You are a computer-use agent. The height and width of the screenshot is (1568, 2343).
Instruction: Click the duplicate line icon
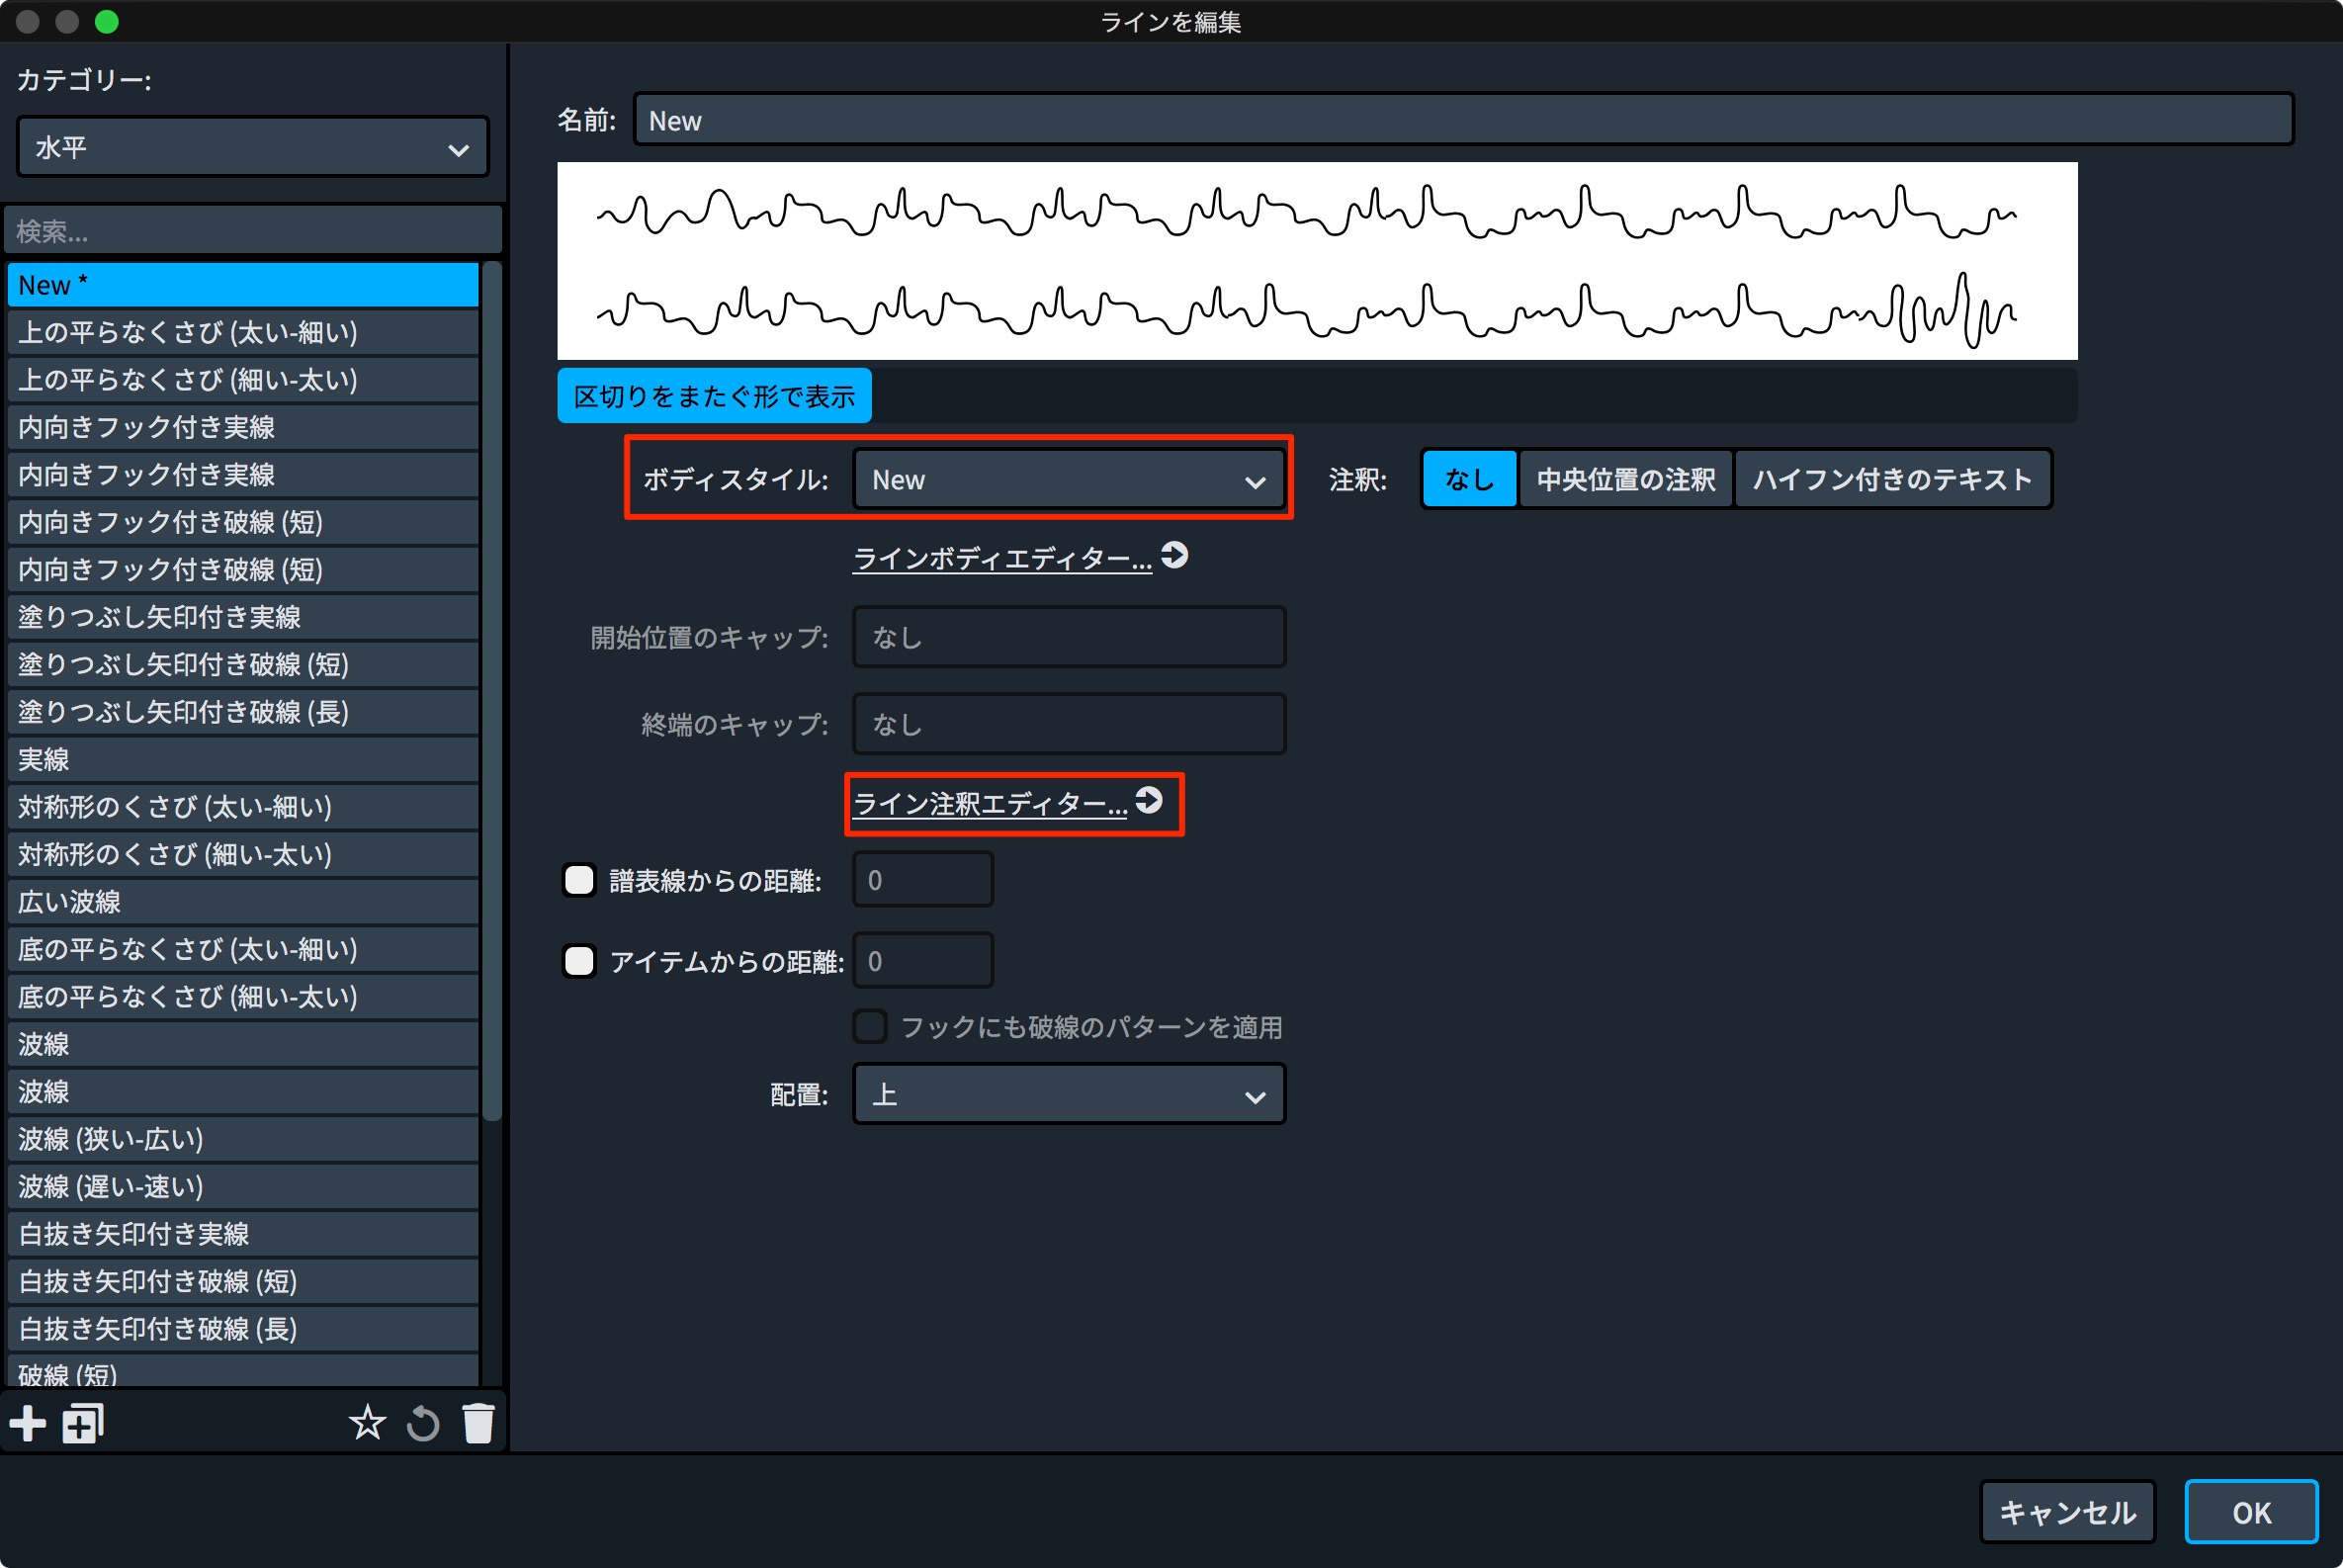point(83,1423)
